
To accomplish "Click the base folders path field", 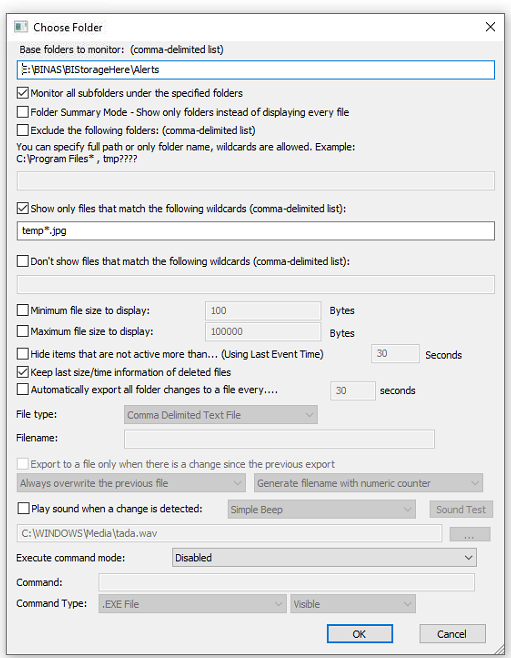I will (256, 70).
